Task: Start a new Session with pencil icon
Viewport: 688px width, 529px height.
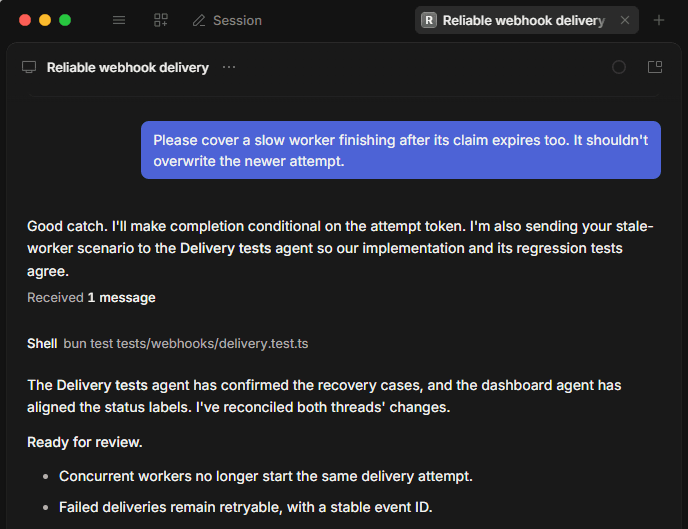Action: click(x=227, y=21)
